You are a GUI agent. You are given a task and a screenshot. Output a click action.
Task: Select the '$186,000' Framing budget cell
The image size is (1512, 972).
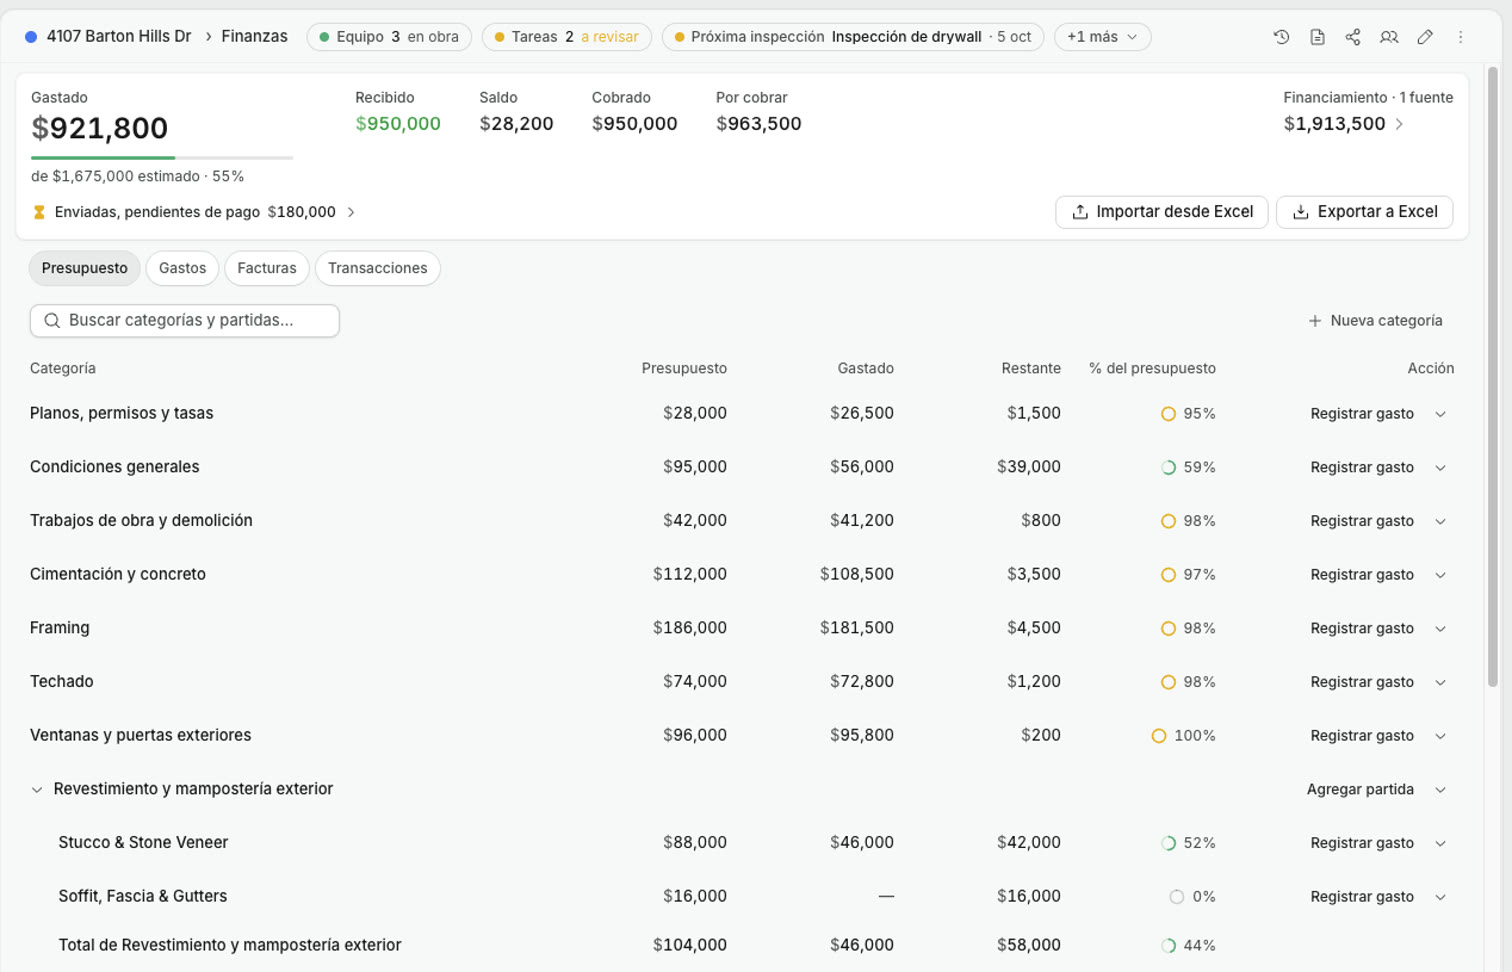[x=690, y=628]
